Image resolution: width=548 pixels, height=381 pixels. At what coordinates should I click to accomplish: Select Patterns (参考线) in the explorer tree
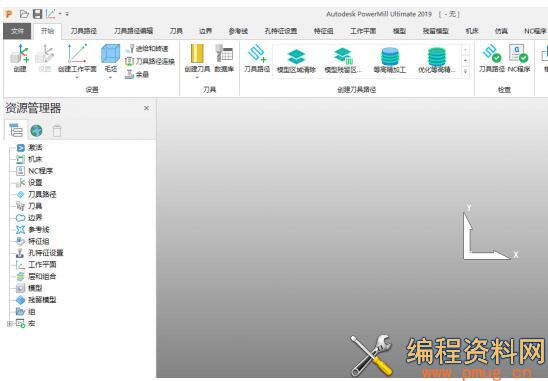tap(39, 229)
